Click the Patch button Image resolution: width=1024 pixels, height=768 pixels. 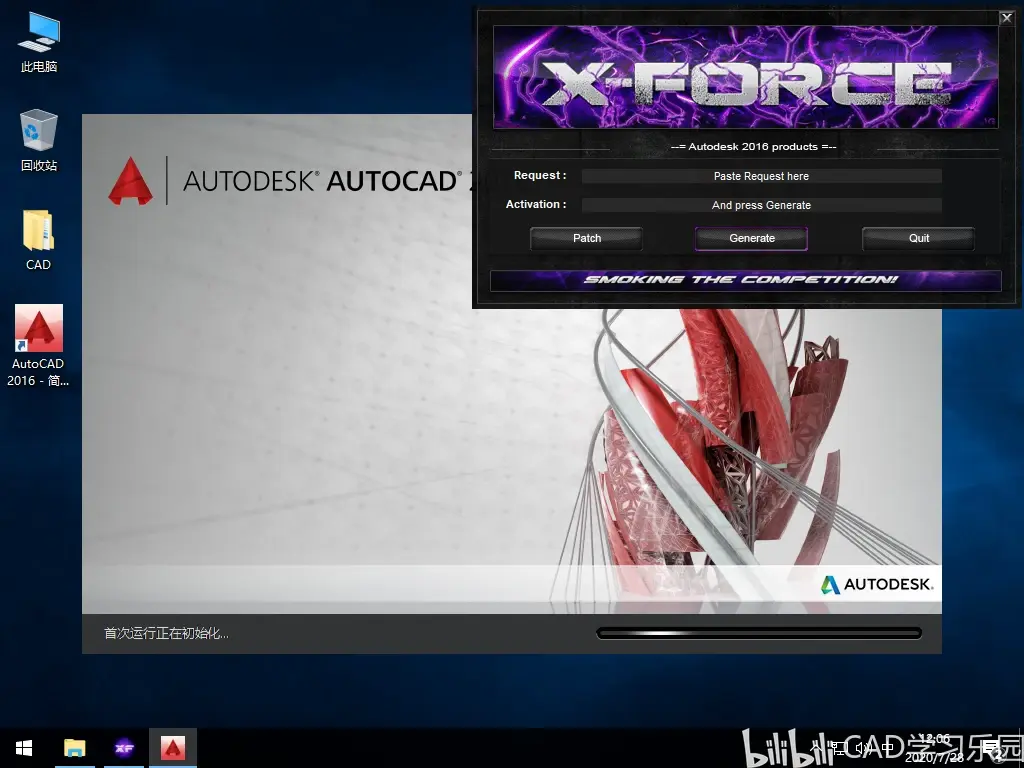click(586, 238)
